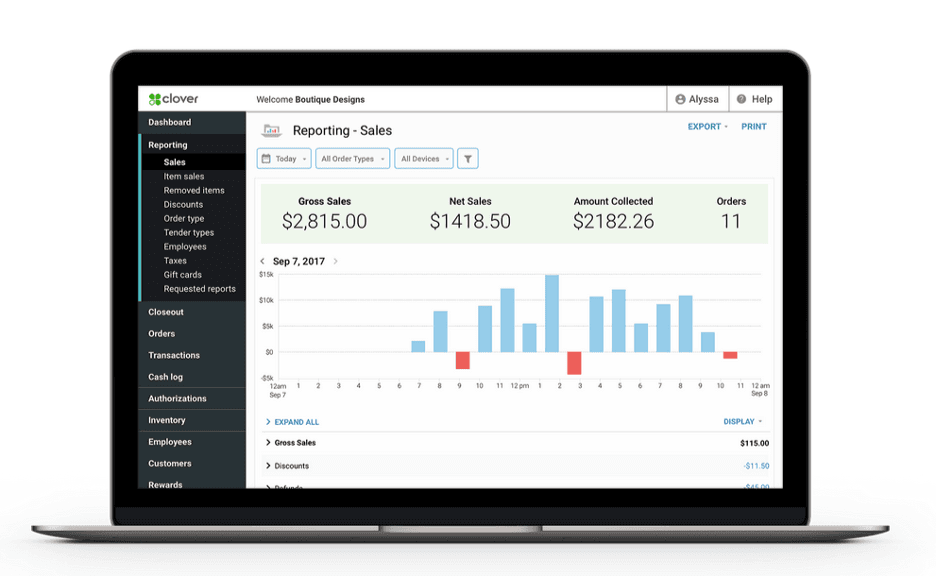
Task: Click the Clover logo icon
Action: (155, 99)
